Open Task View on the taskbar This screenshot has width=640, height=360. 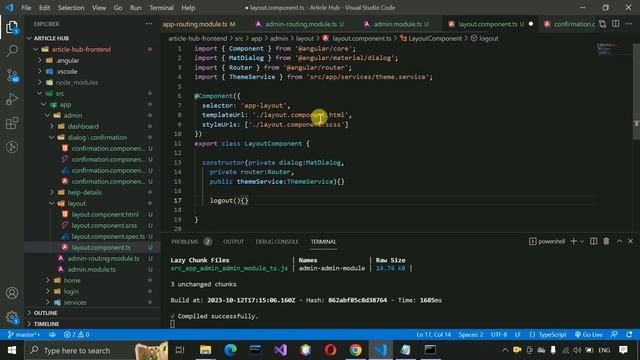tap(180, 350)
